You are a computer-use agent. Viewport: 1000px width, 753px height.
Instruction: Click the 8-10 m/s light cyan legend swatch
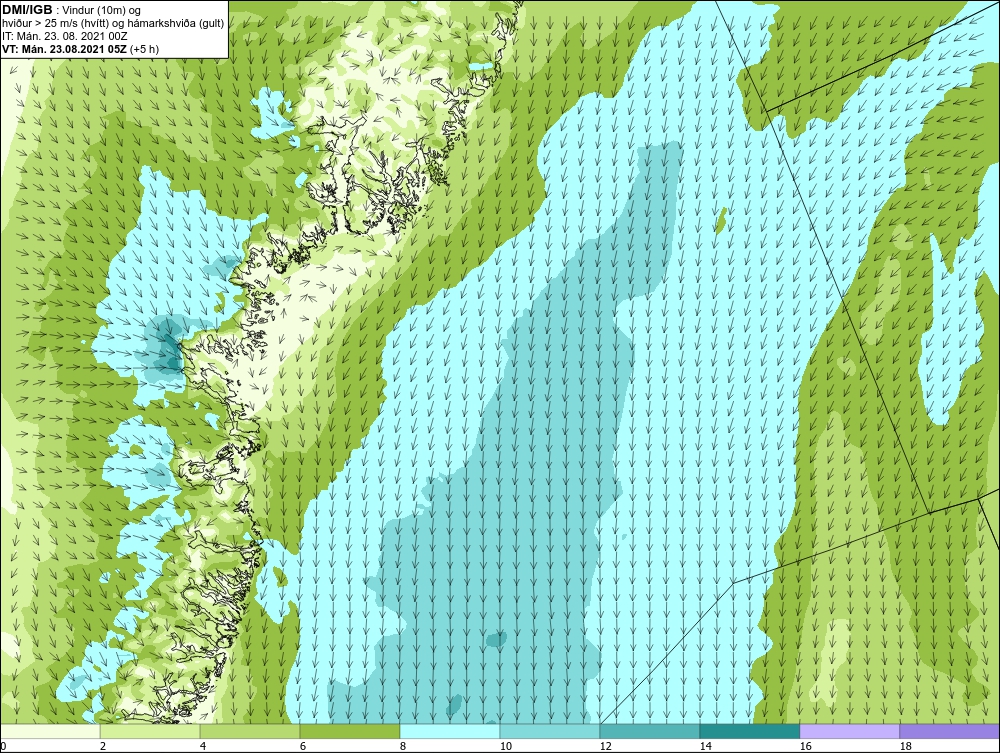[x=450, y=731]
